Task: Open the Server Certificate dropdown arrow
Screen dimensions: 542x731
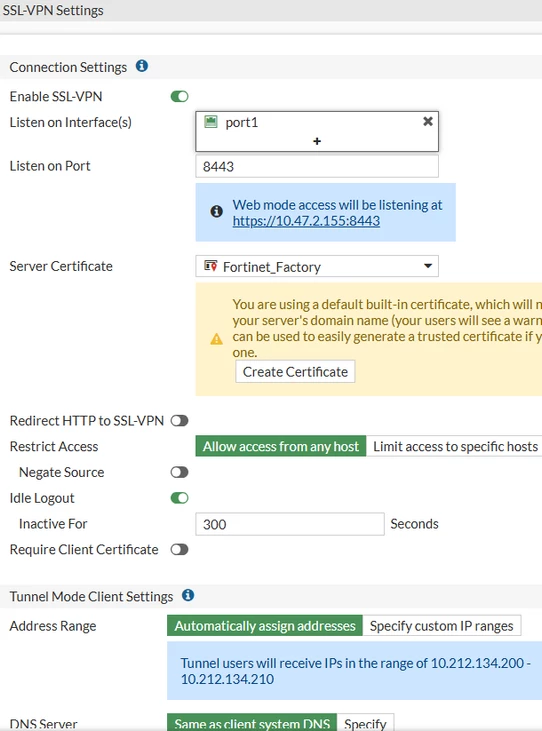Action: click(427, 266)
